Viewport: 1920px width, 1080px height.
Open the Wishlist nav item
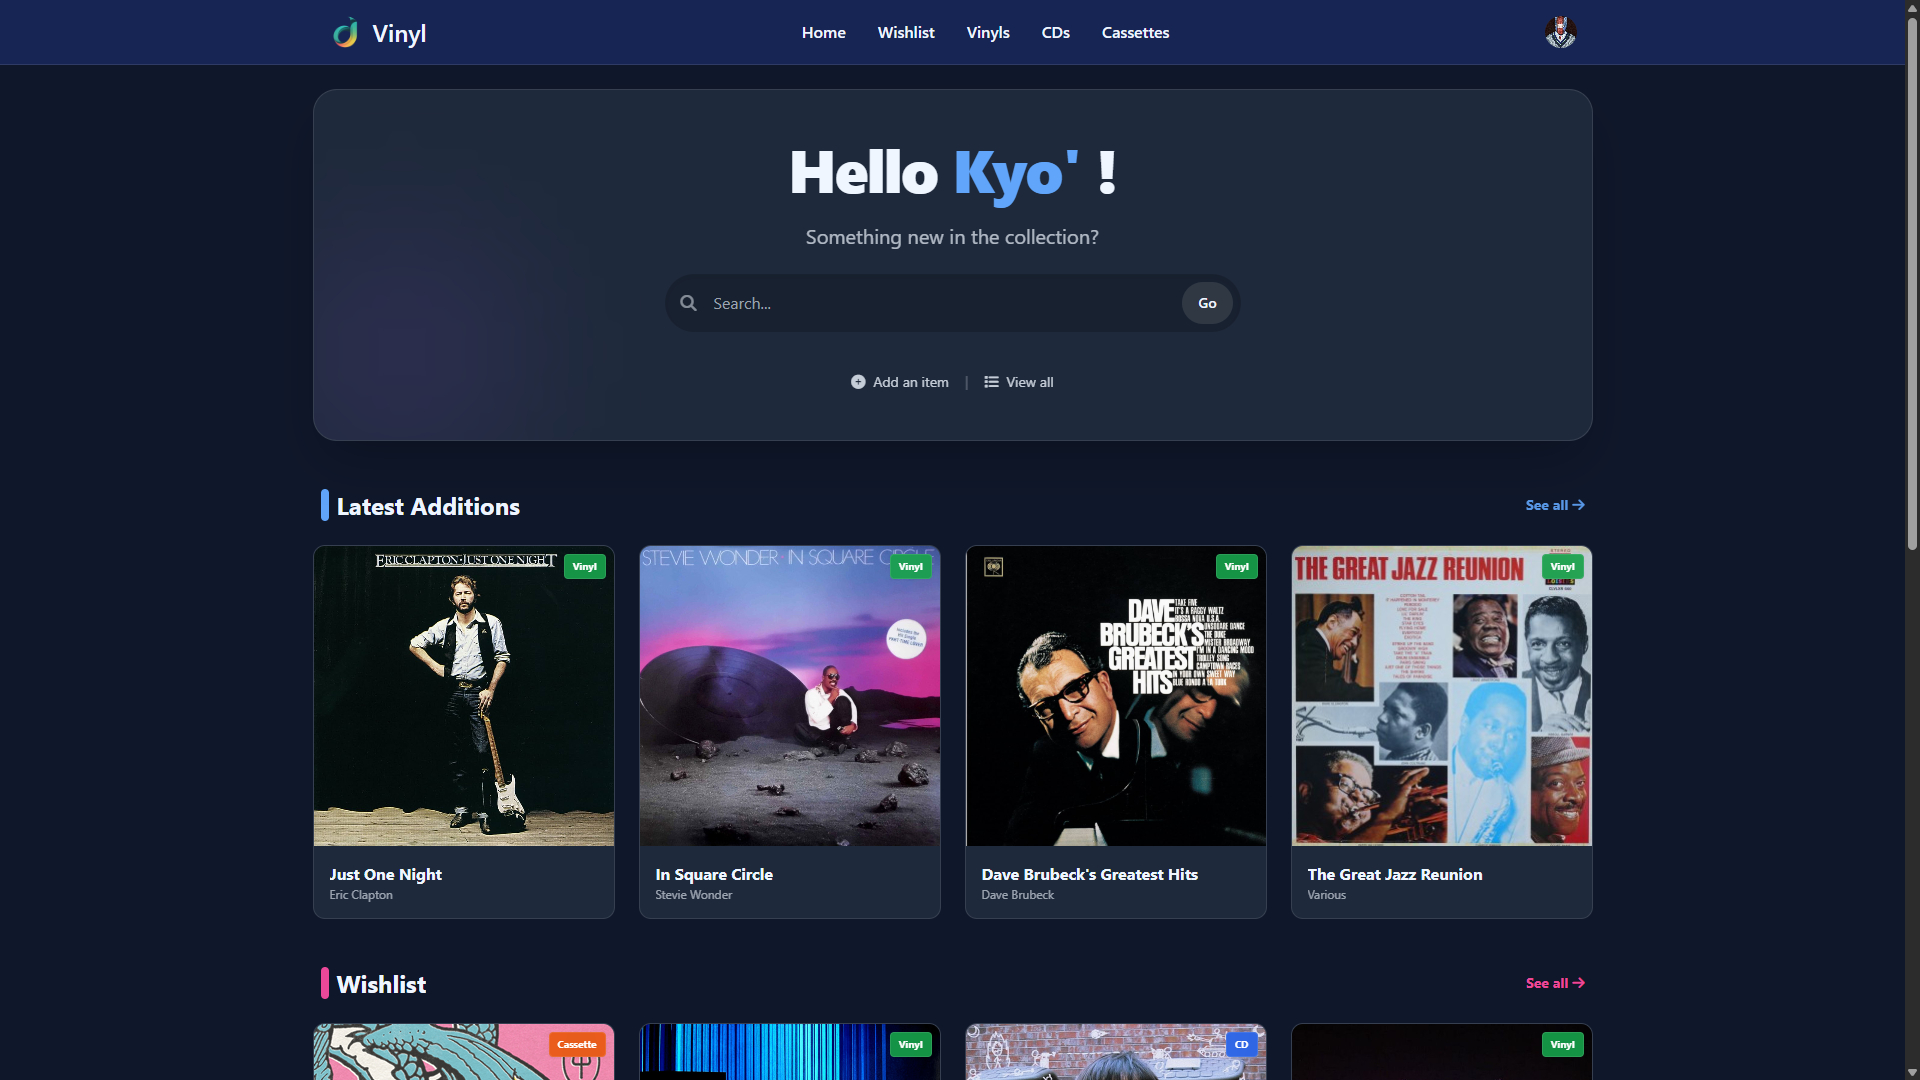coord(906,33)
